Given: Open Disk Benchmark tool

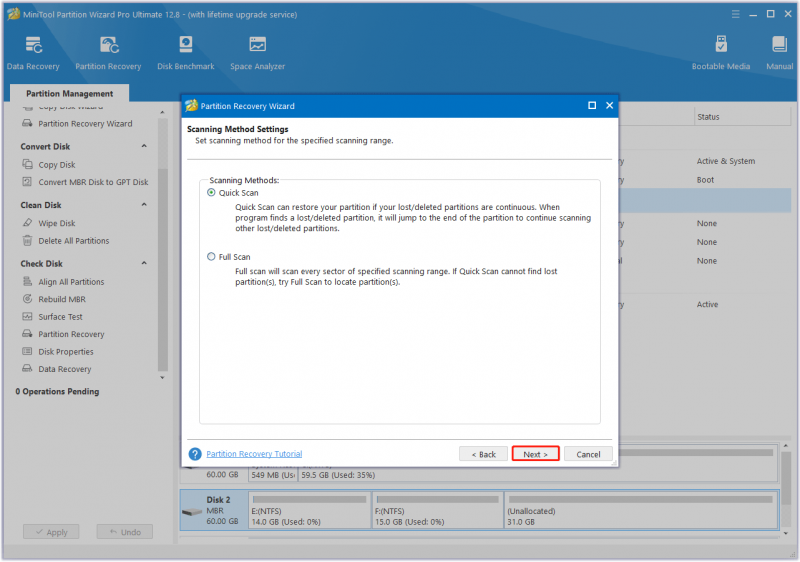Looking at the screenshot, I should pos(186,53).
